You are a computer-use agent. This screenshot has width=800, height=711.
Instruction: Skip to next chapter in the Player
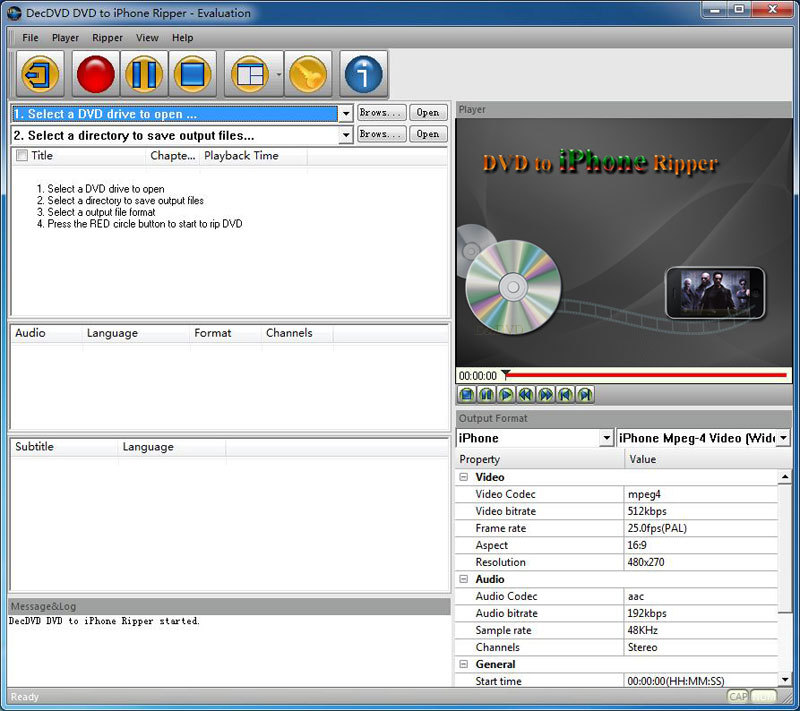(585, 394)
